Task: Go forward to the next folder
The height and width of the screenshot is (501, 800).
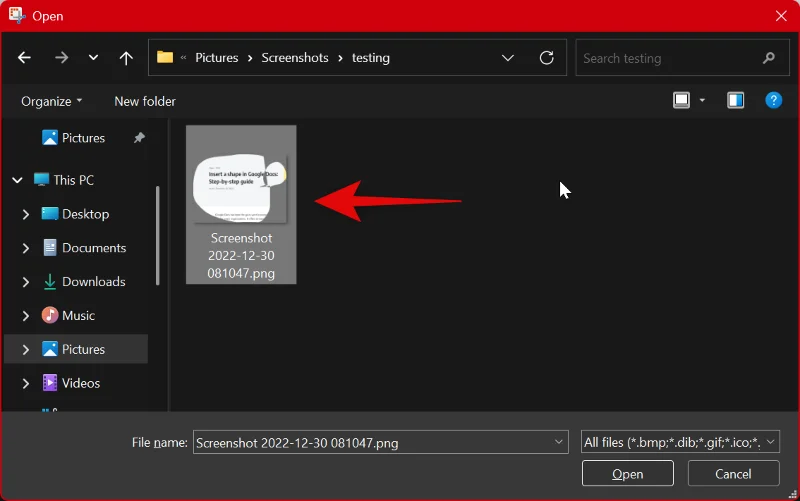Action: (61, 58)
